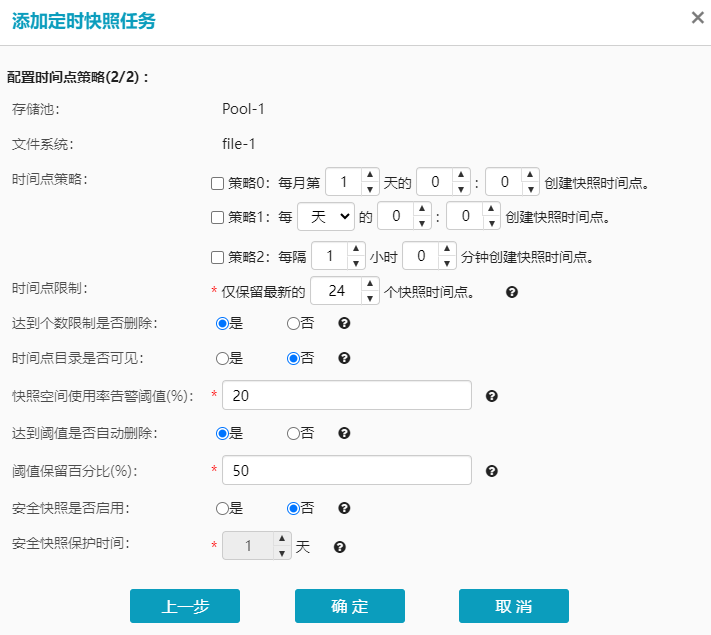
Task: Click the 取消 button
Action: (514, 607)
